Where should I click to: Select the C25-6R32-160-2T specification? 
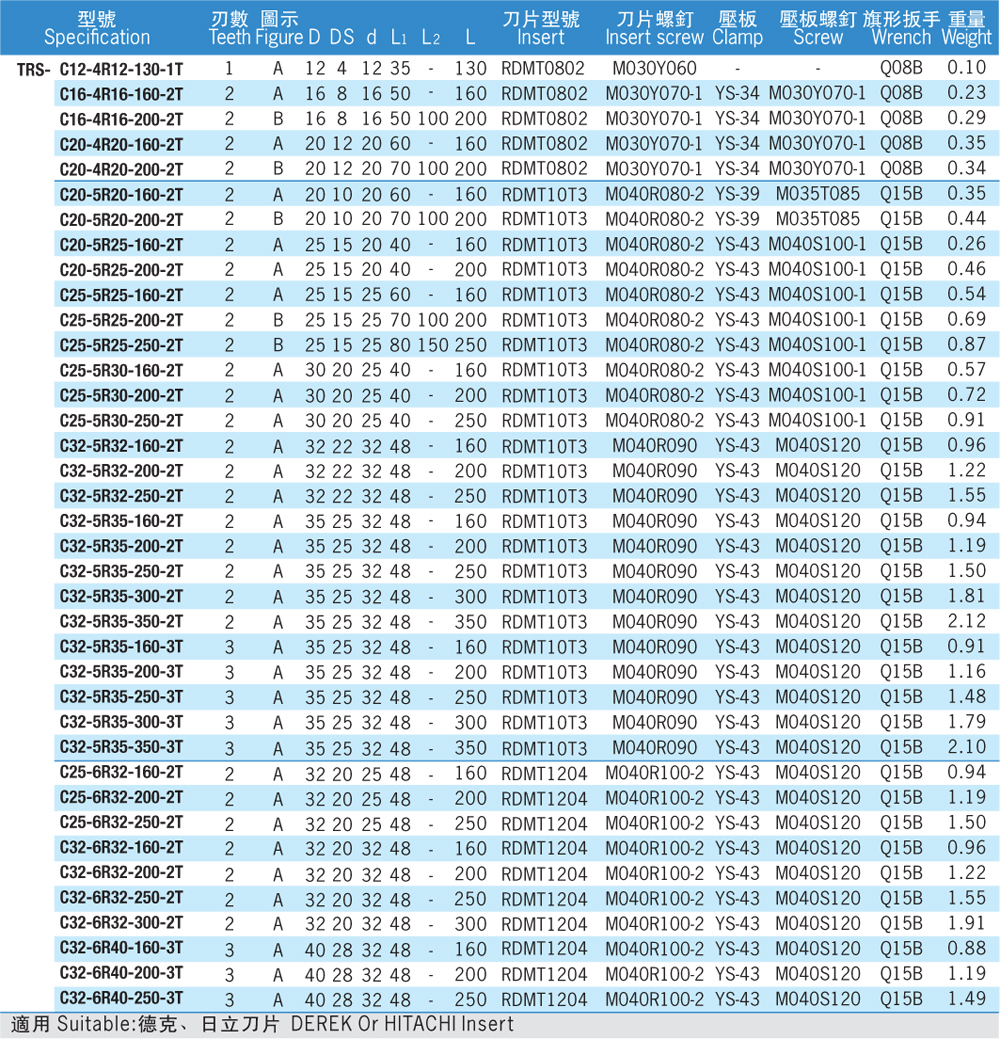point(121,772)
